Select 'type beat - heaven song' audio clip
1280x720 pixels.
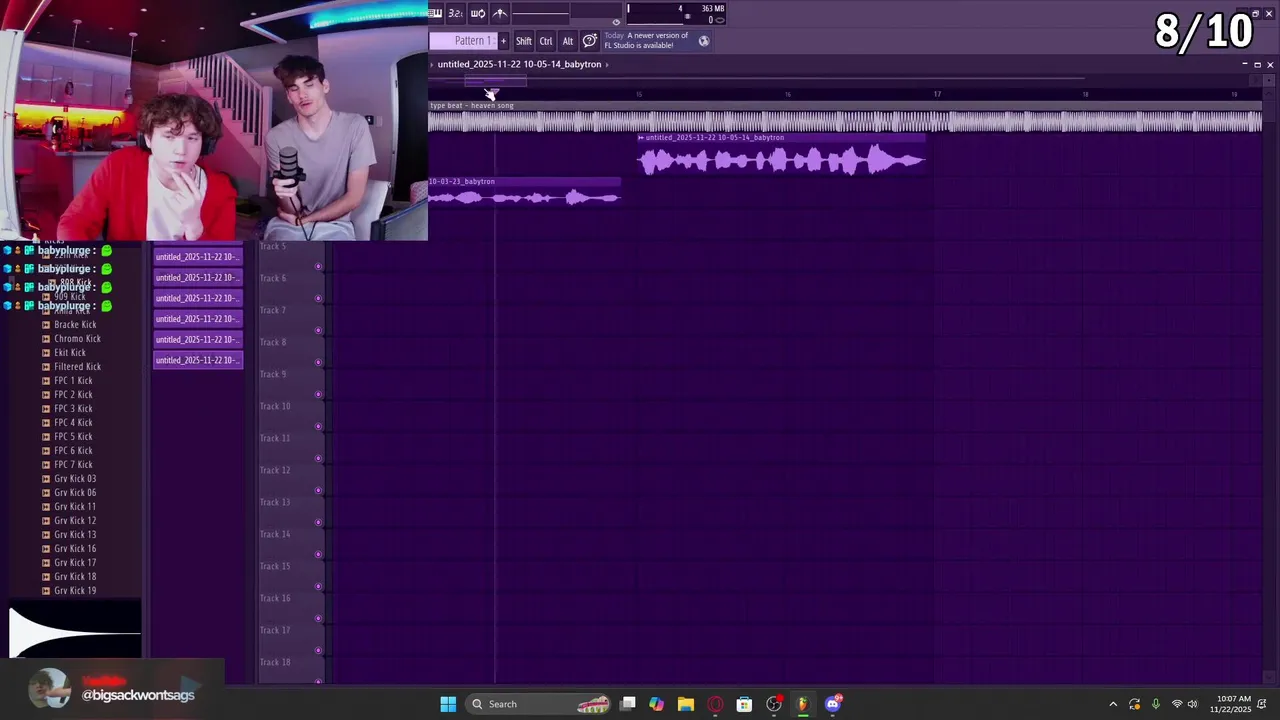(x=845, y=116)
